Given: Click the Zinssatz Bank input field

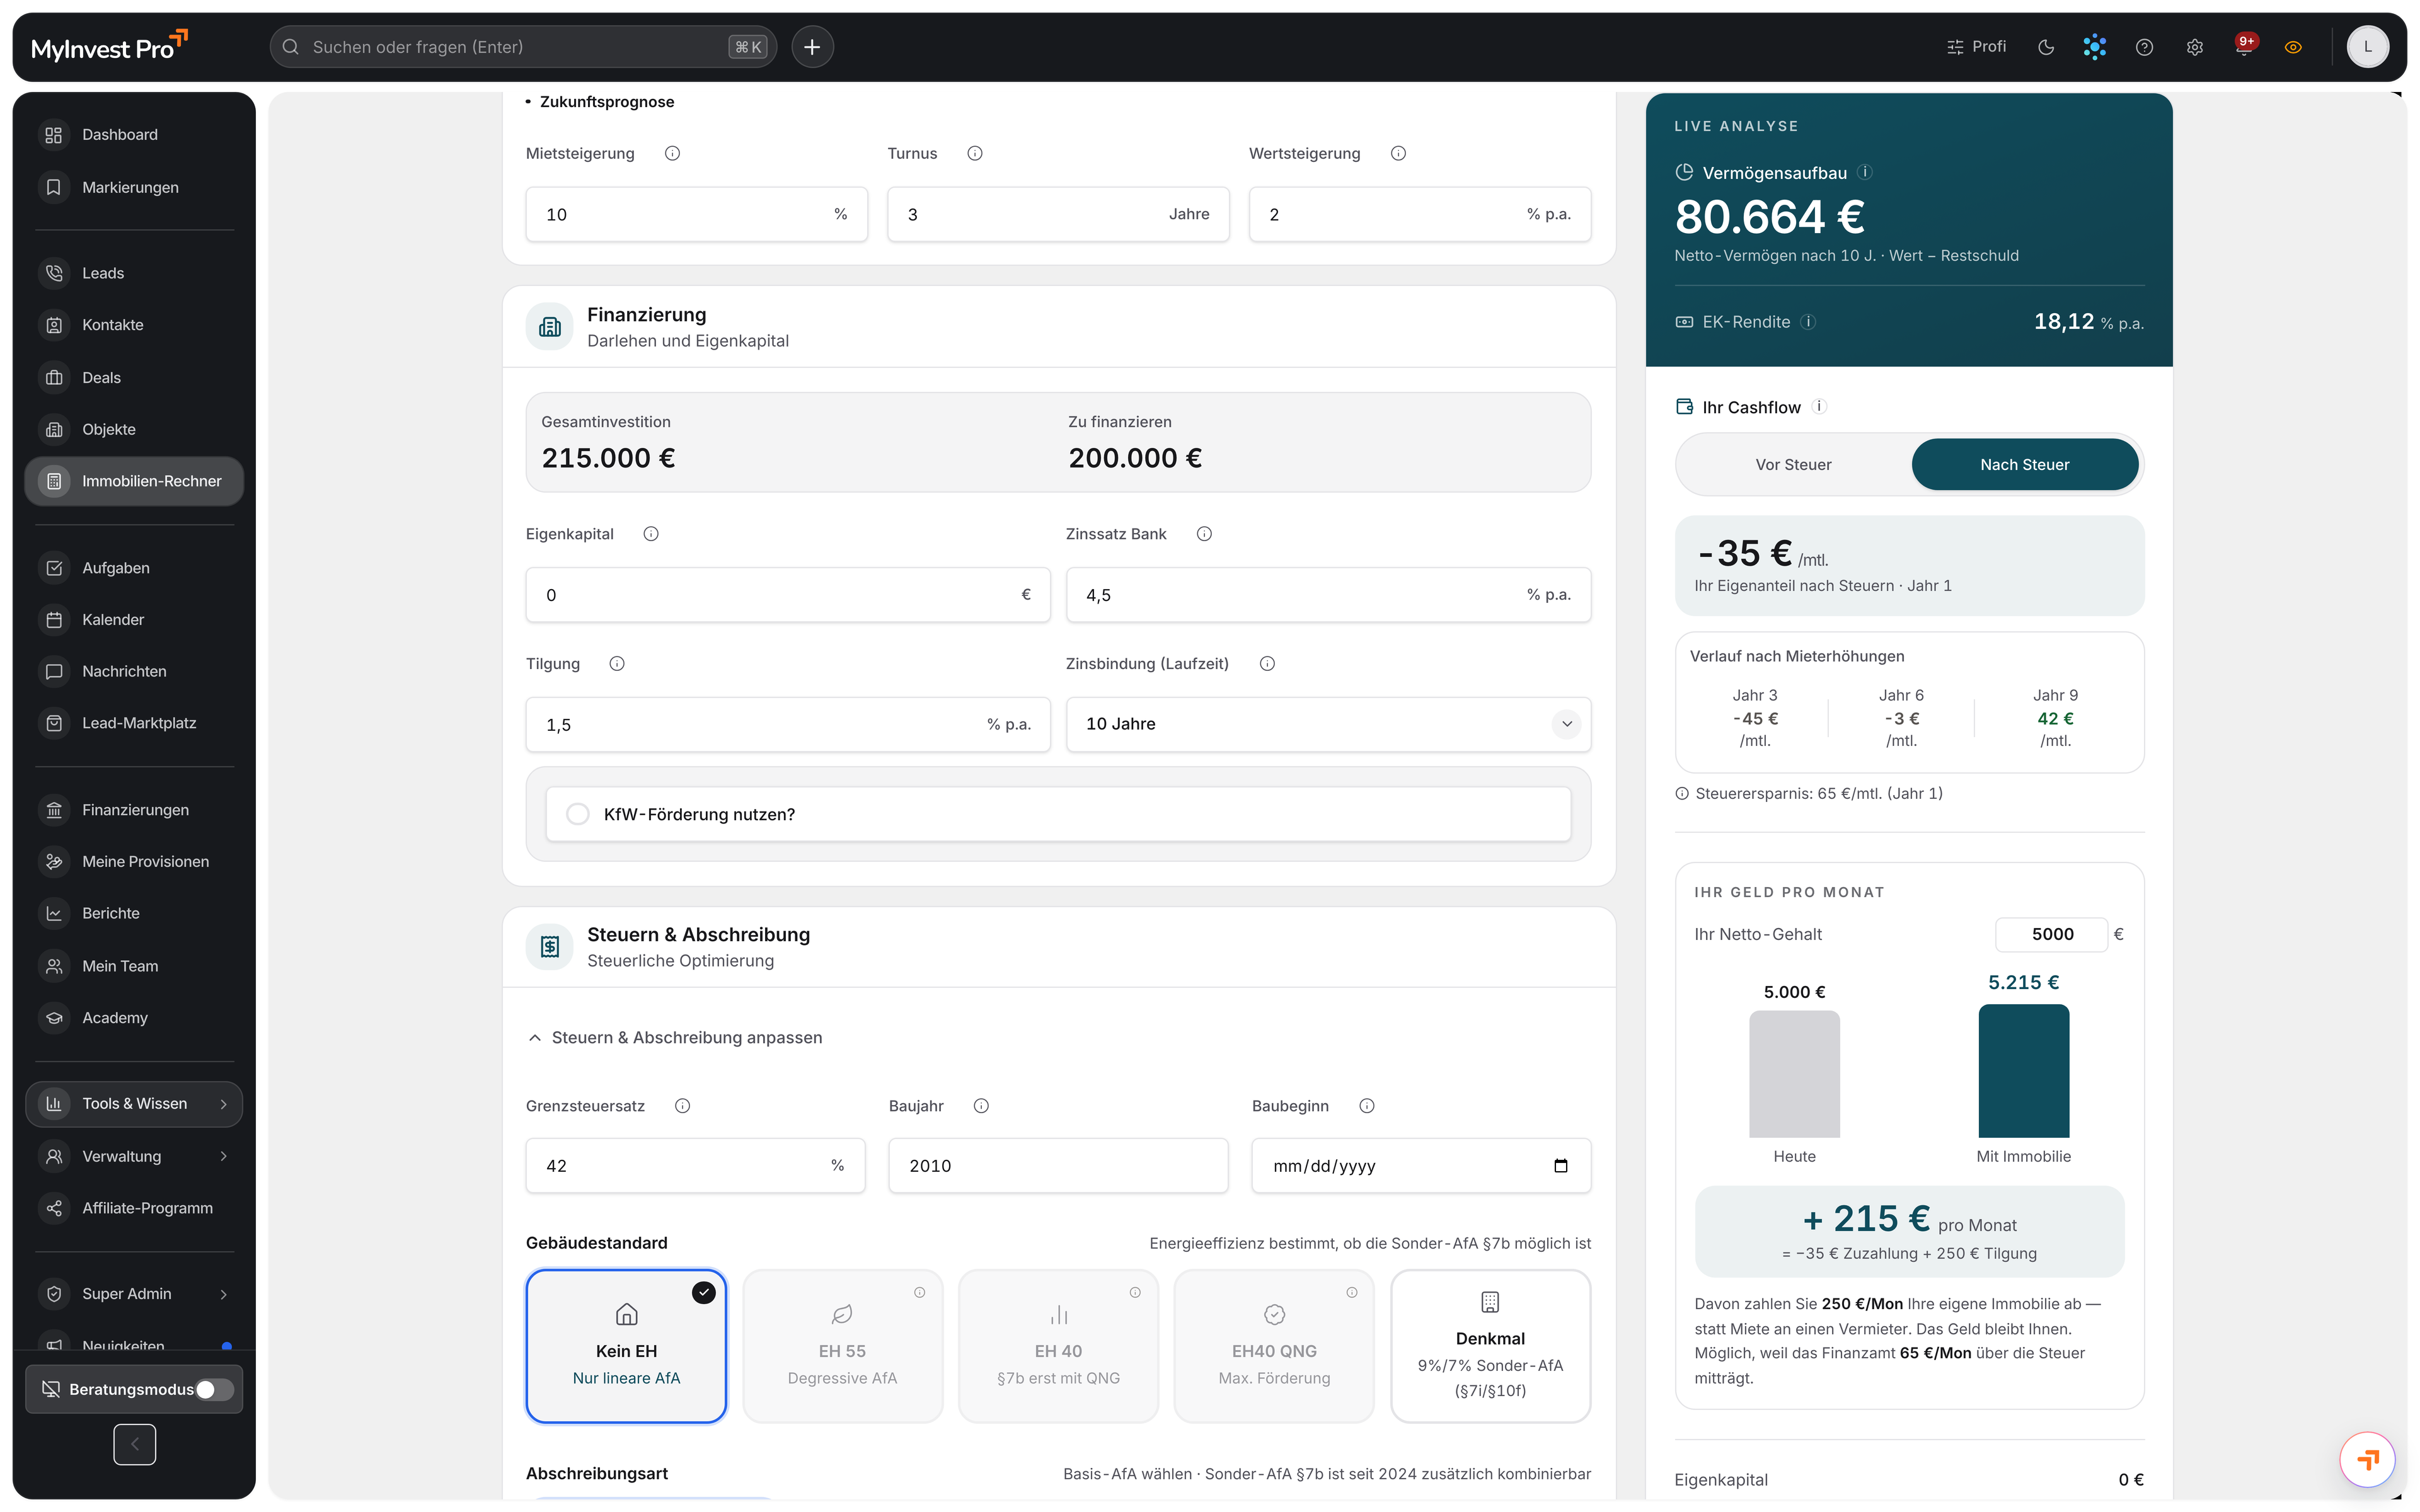Looking at the screenshot, I should tap(1328, 595).
